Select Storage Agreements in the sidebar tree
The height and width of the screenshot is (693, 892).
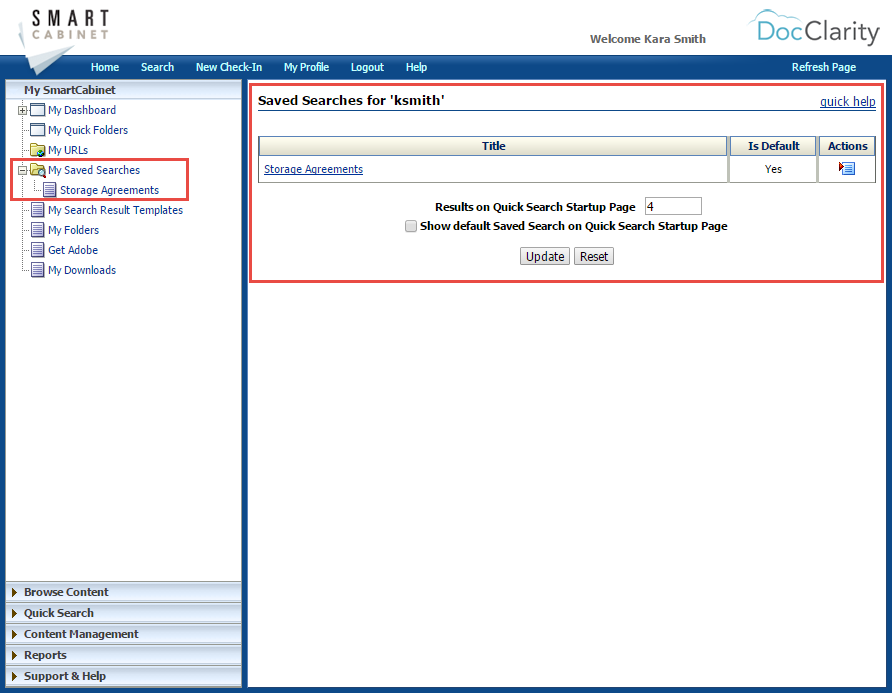click(109, 190)
